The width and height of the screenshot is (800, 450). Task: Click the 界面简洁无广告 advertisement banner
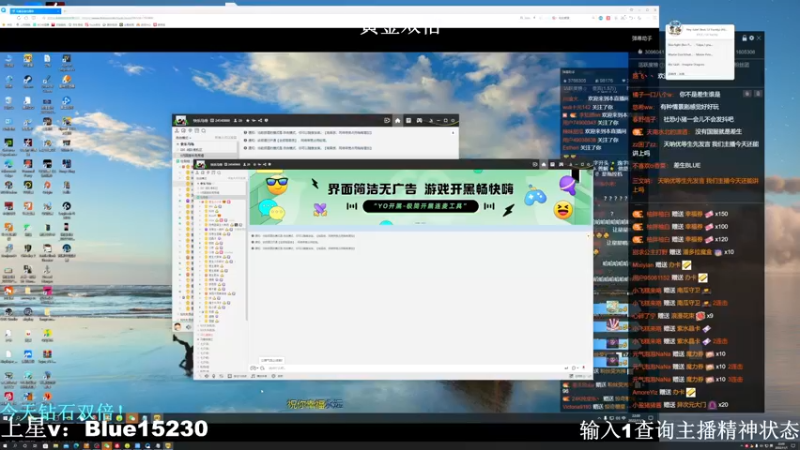tap(420, 197)
